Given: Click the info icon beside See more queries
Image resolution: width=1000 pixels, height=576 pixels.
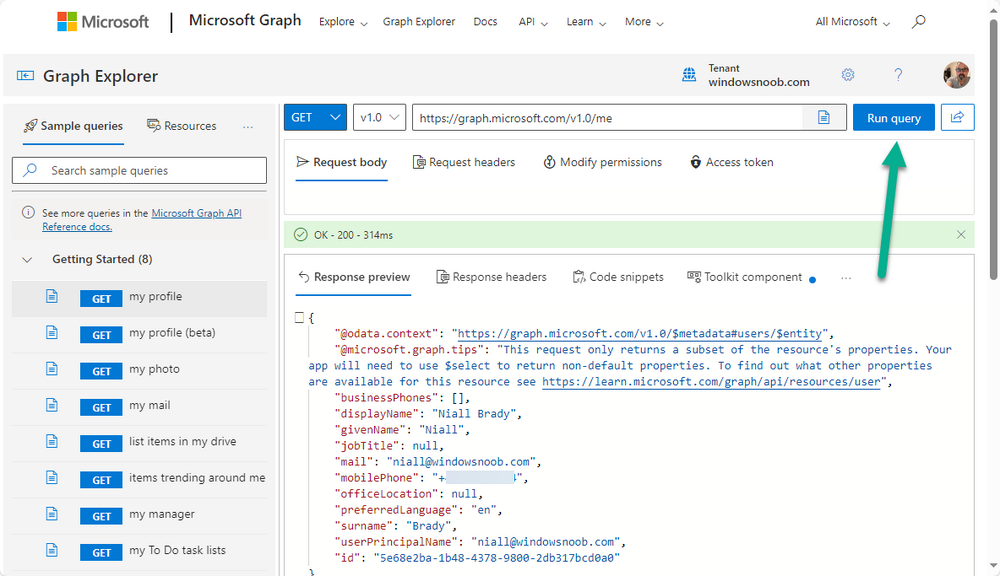Looking at the screenshot, I should [28, 212].
